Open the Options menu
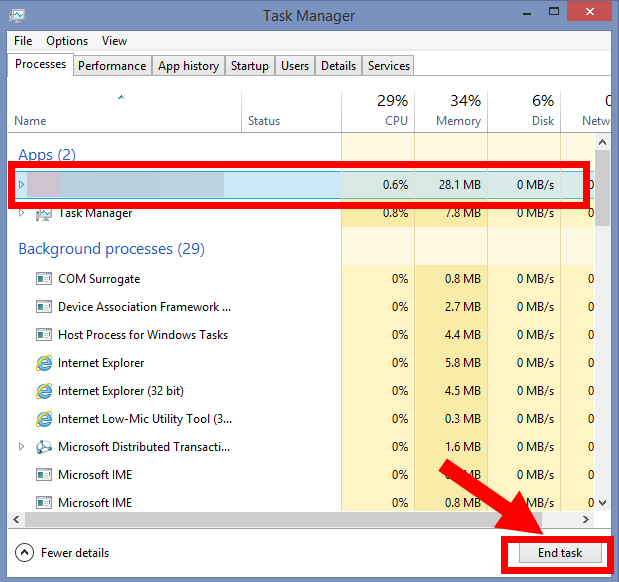 coord(67,41)
